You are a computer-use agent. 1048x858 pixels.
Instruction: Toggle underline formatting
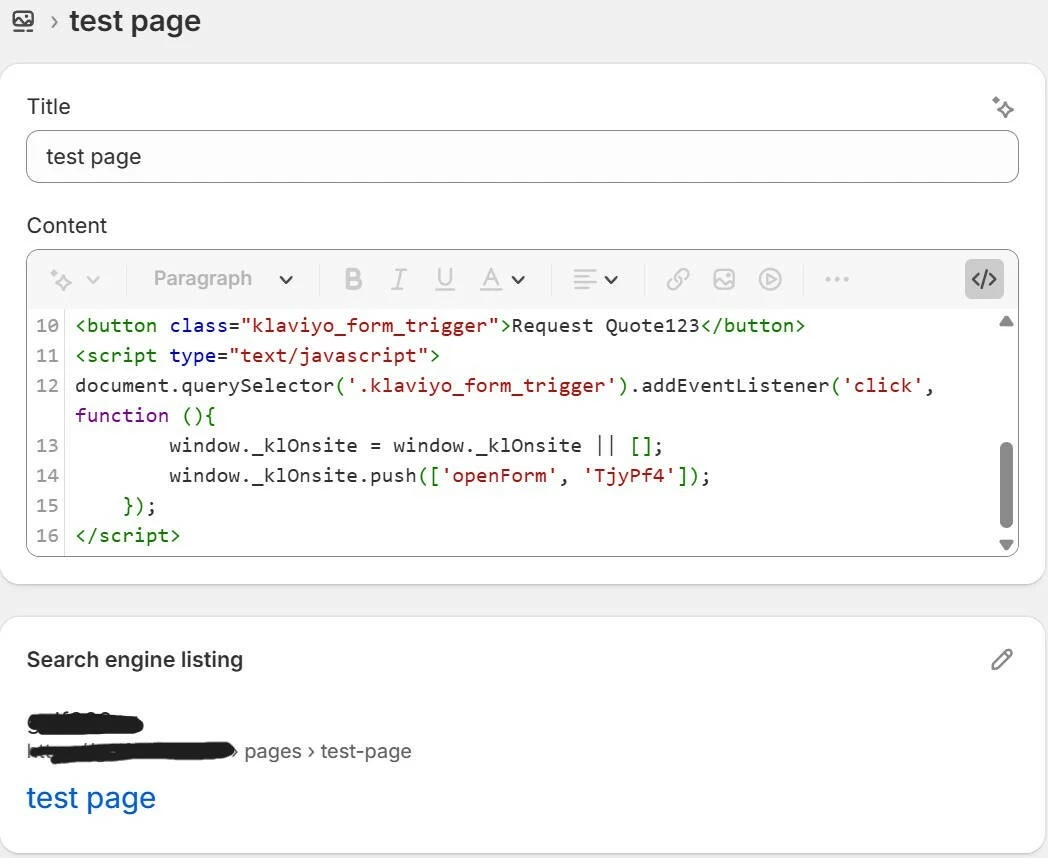pyautogui.click(x=444, y=279)
